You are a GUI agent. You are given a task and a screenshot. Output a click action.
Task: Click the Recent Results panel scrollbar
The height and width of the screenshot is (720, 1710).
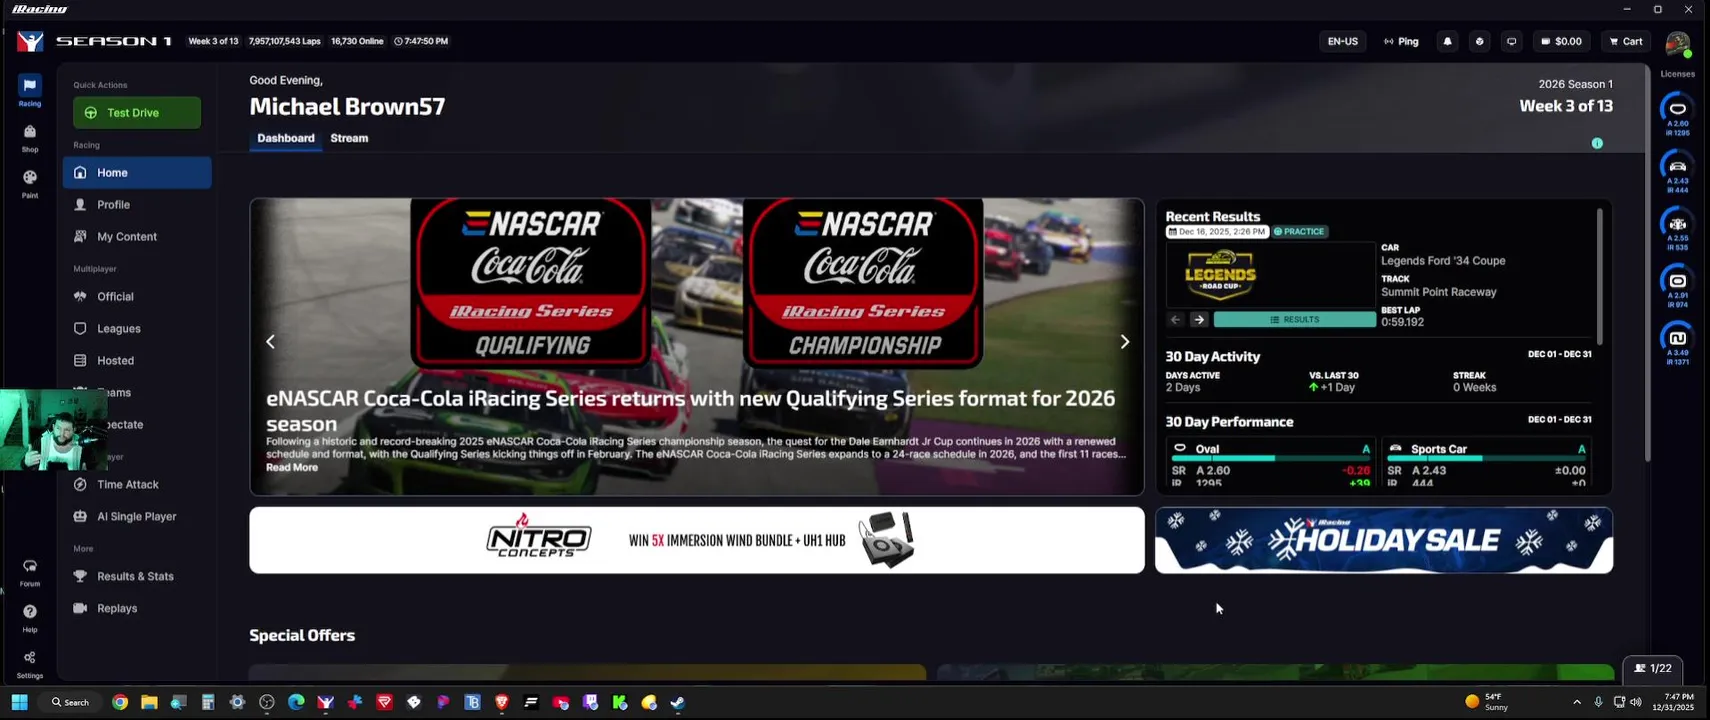tap(1599, 277)
